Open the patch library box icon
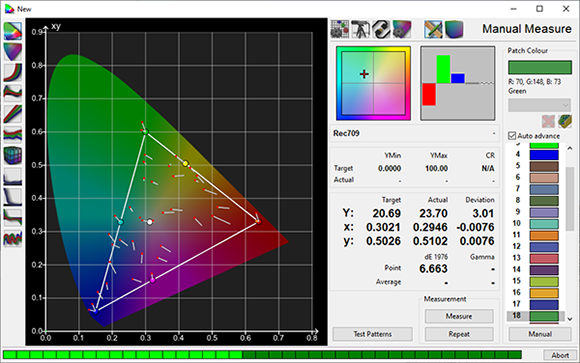The height and width of the screenshot is (363, 580). click(564, 121)
